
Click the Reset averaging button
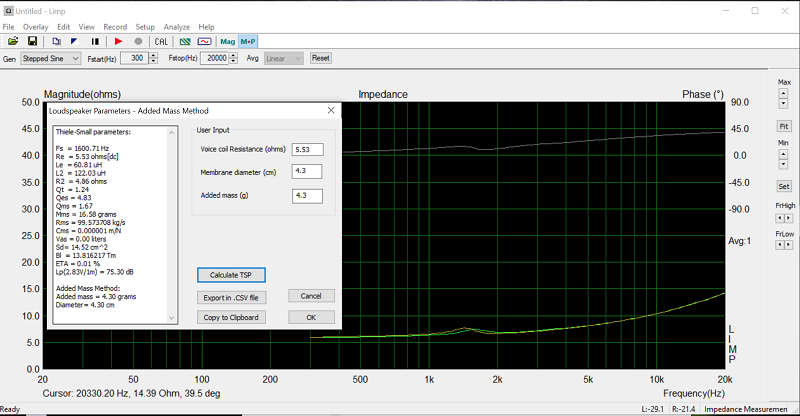(x=320, y=58)
